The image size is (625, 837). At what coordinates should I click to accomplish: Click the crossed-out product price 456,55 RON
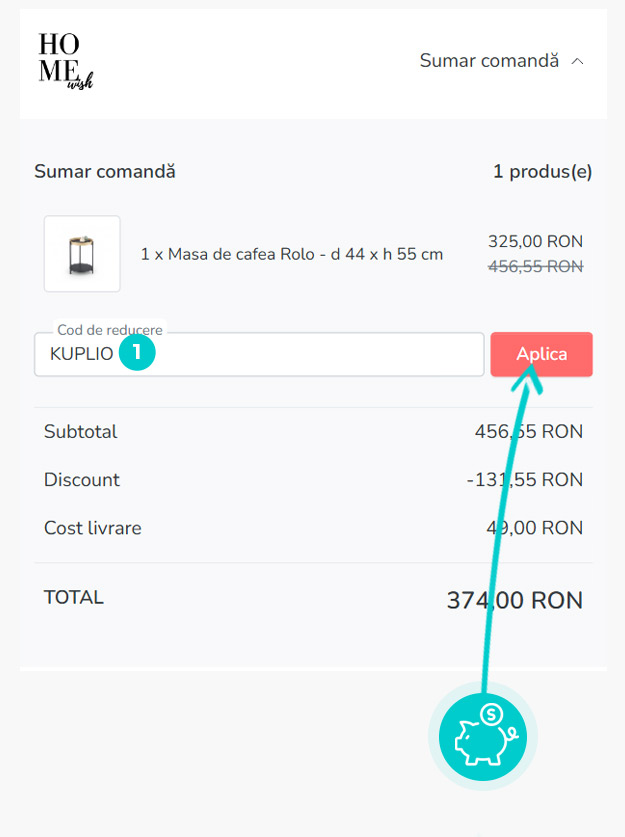tap(535, 266)
